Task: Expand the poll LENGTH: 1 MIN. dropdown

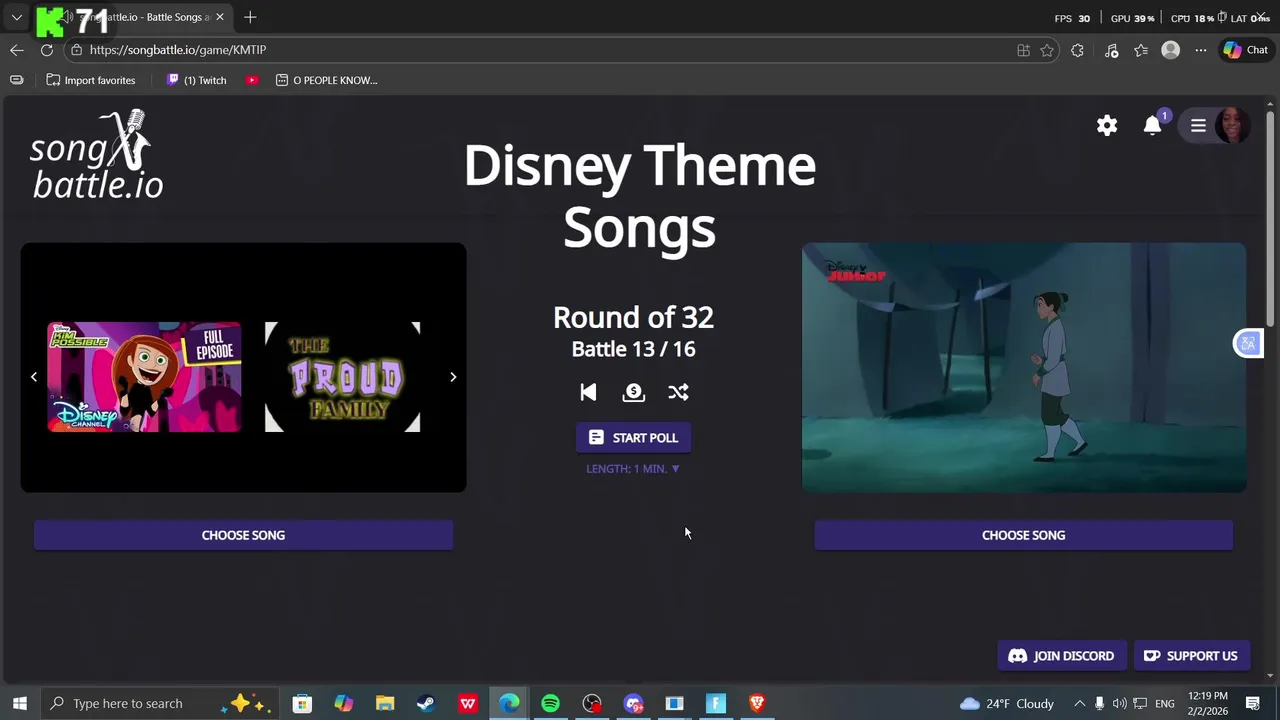Action: pyautogui.click(x=633, y=468)
